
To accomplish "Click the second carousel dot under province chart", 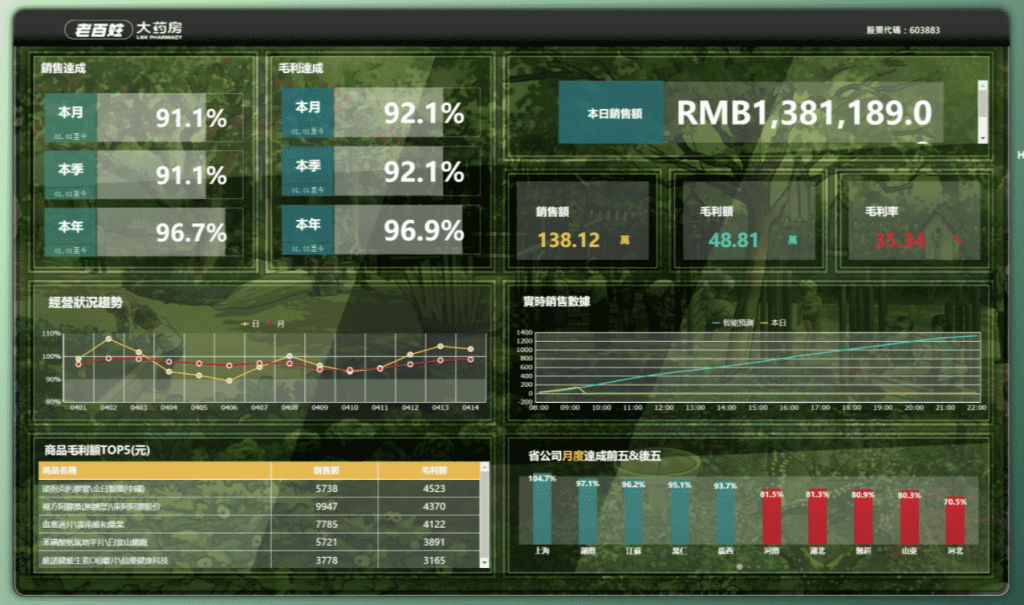I will 750,566.
